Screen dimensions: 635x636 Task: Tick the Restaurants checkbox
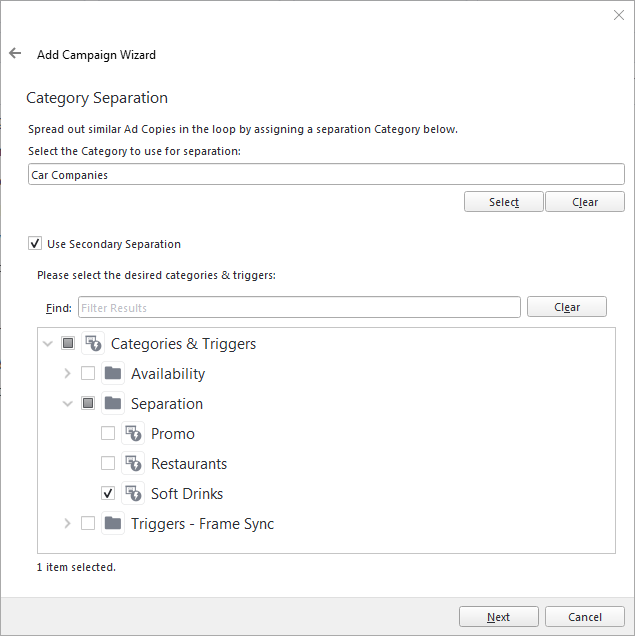pyautogui.click(x=108, y=463)
